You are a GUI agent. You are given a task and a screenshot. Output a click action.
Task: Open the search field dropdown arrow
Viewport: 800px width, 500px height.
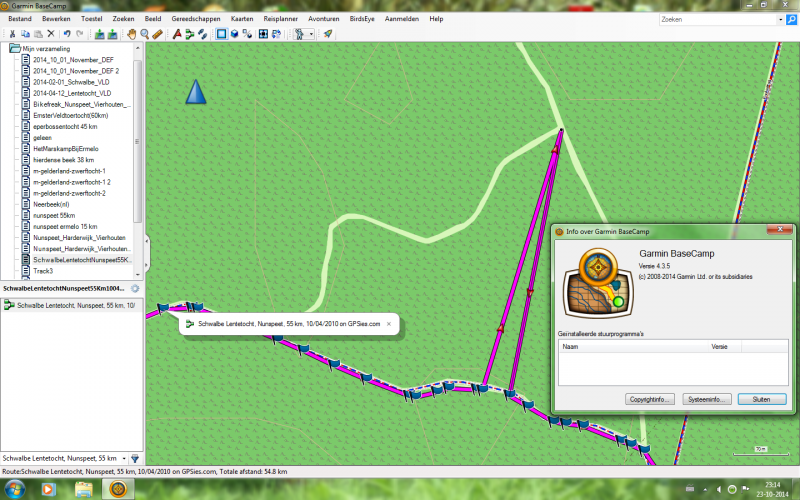[x=780, y=19]
